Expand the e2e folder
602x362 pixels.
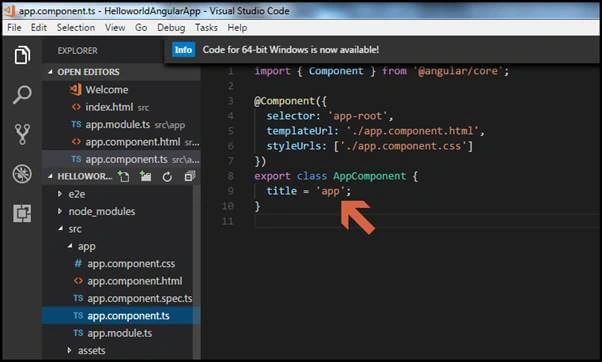tap(60, 194)
